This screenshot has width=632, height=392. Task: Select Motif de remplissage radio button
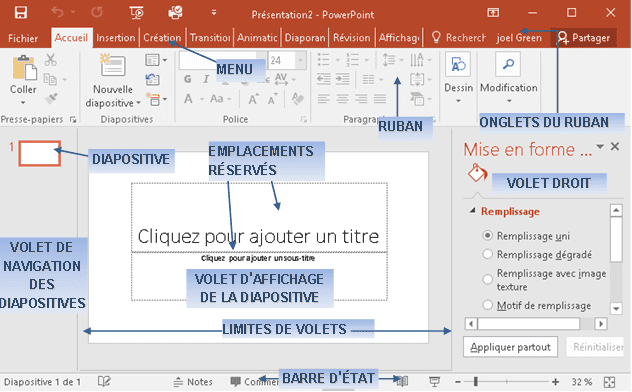pos(487,305)
